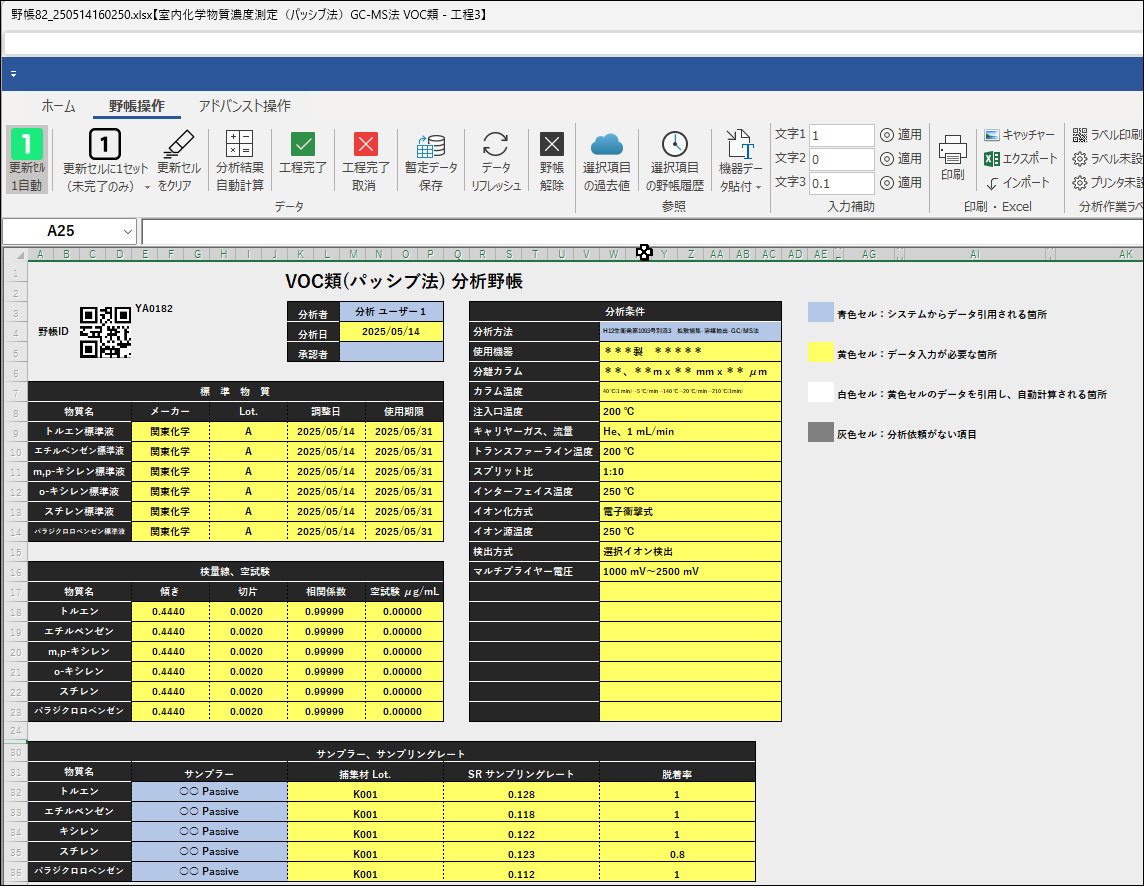Image resolution: width=1144 pixels, height=886 pixels.
Task: Click the quick access toolbar customize arrow
Action: click(x=13, y=74)
